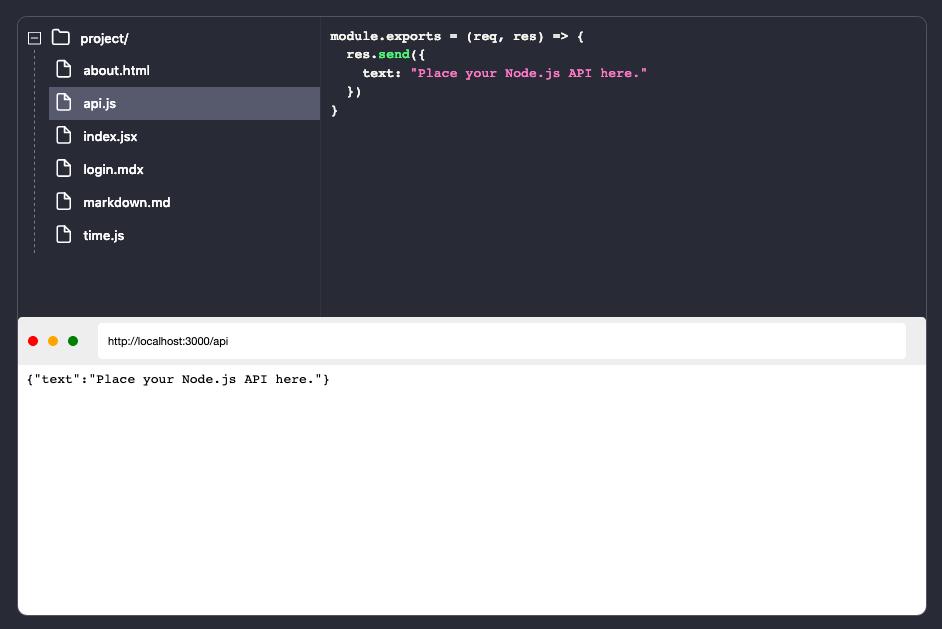Click the time.js file icon

[x=64, y=234]
